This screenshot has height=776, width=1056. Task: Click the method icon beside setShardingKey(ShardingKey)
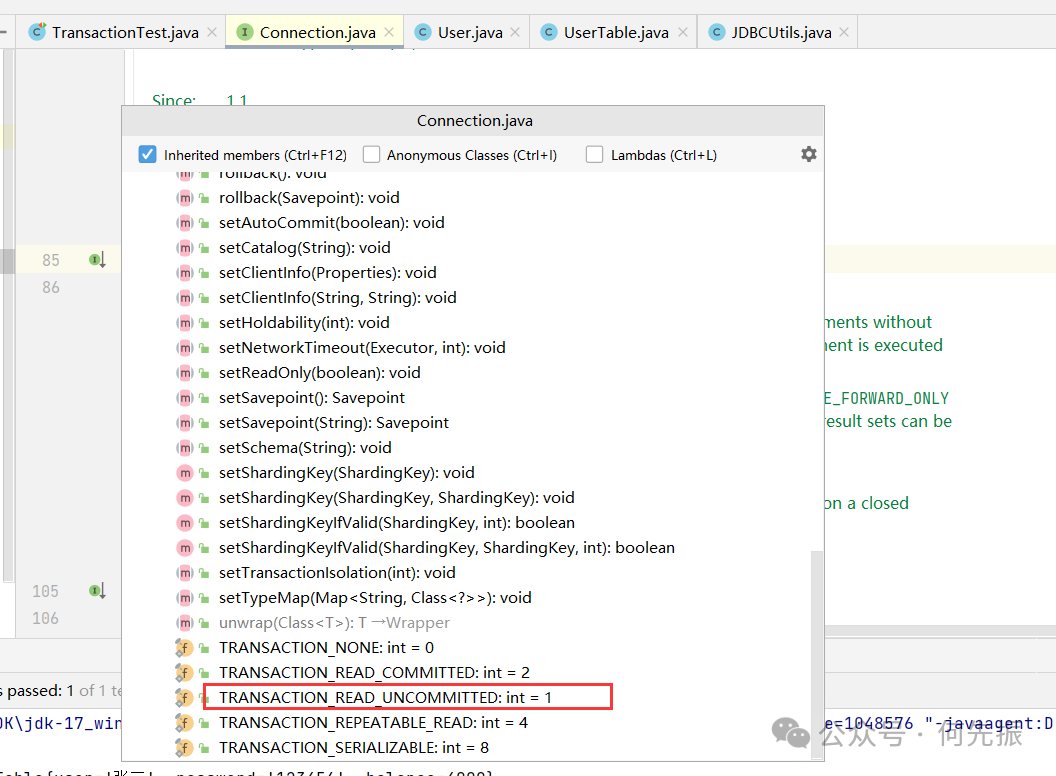pyautogui.click(x=185, y=473)
